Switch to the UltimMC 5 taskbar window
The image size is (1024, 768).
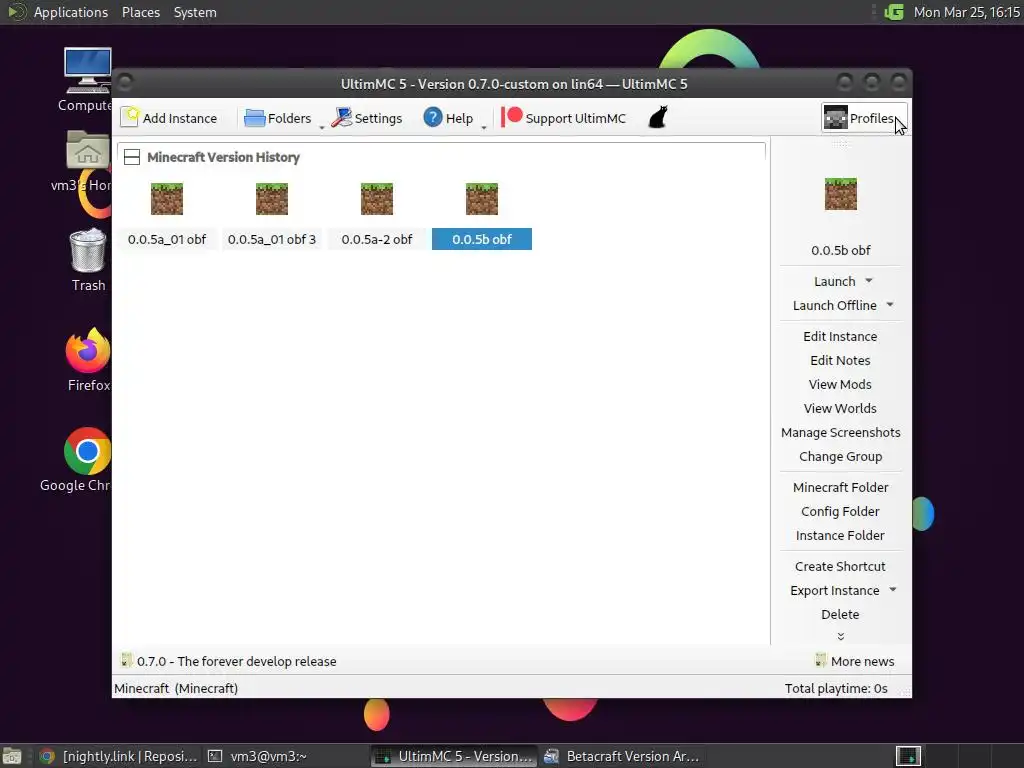(x=455, y=756)
